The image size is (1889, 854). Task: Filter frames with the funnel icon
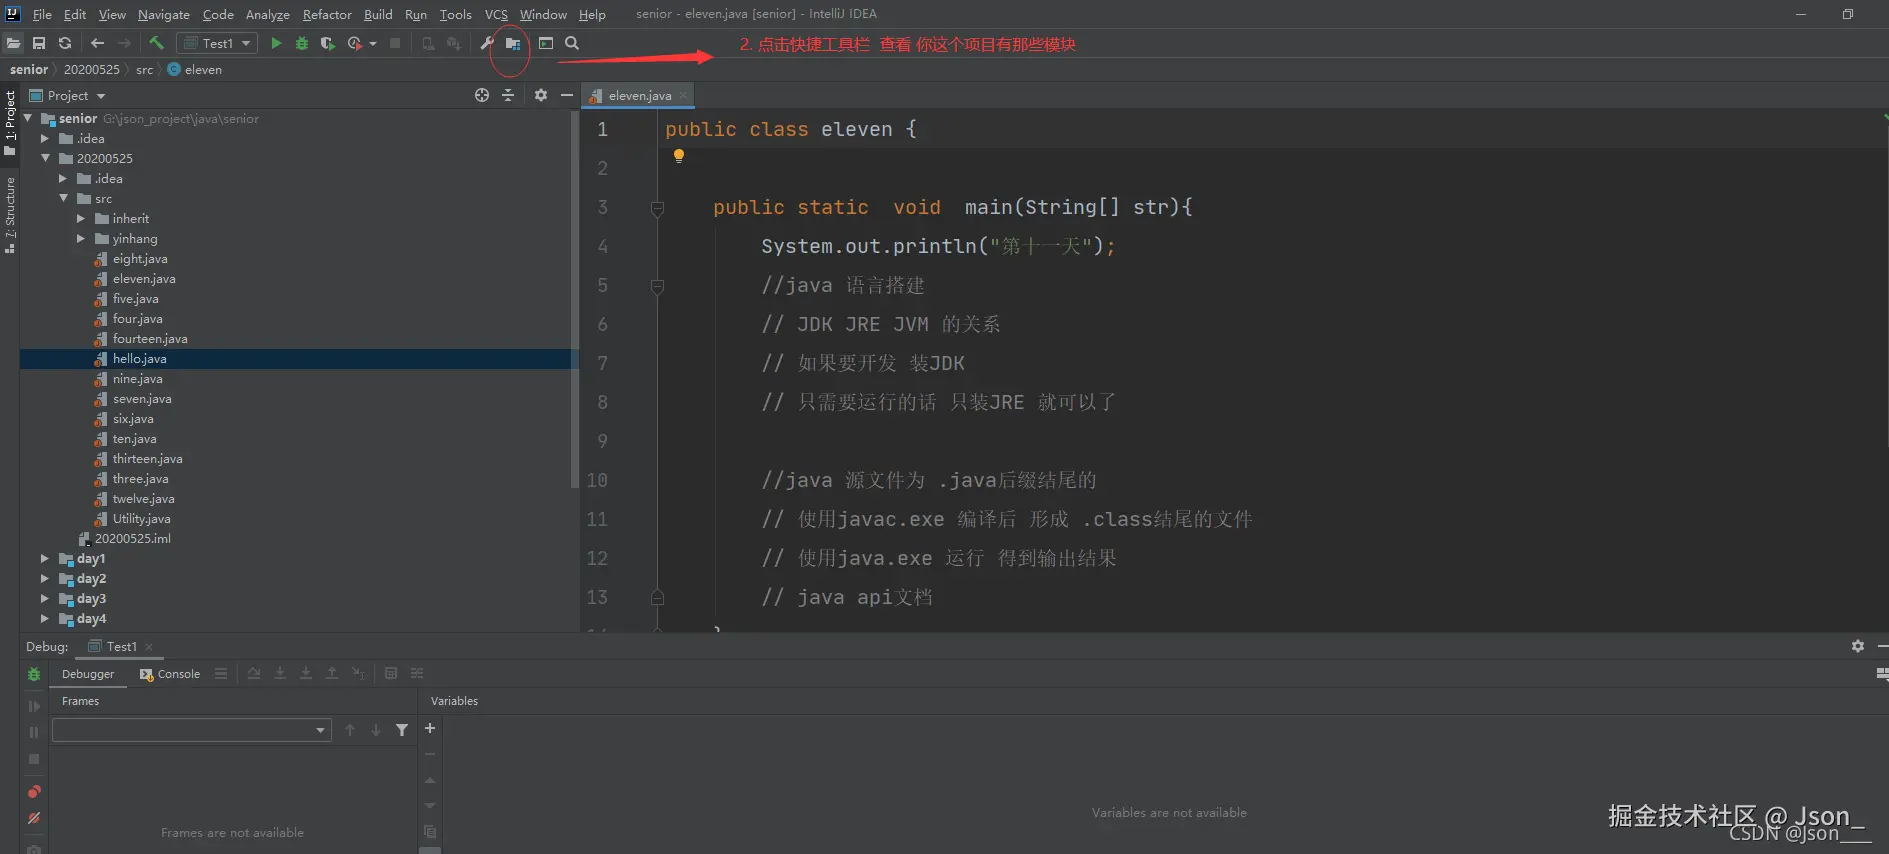click(x=402, y=730)
